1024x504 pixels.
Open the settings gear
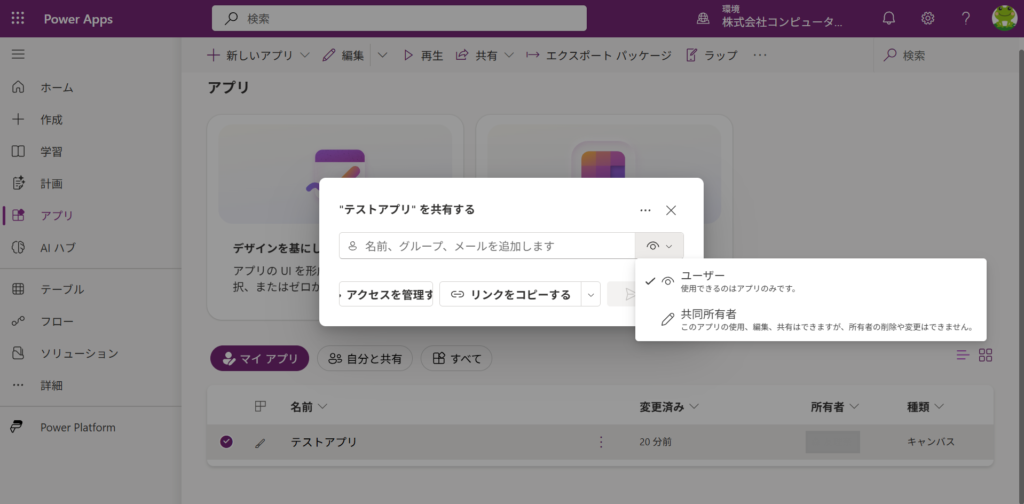tap(927, 19)
